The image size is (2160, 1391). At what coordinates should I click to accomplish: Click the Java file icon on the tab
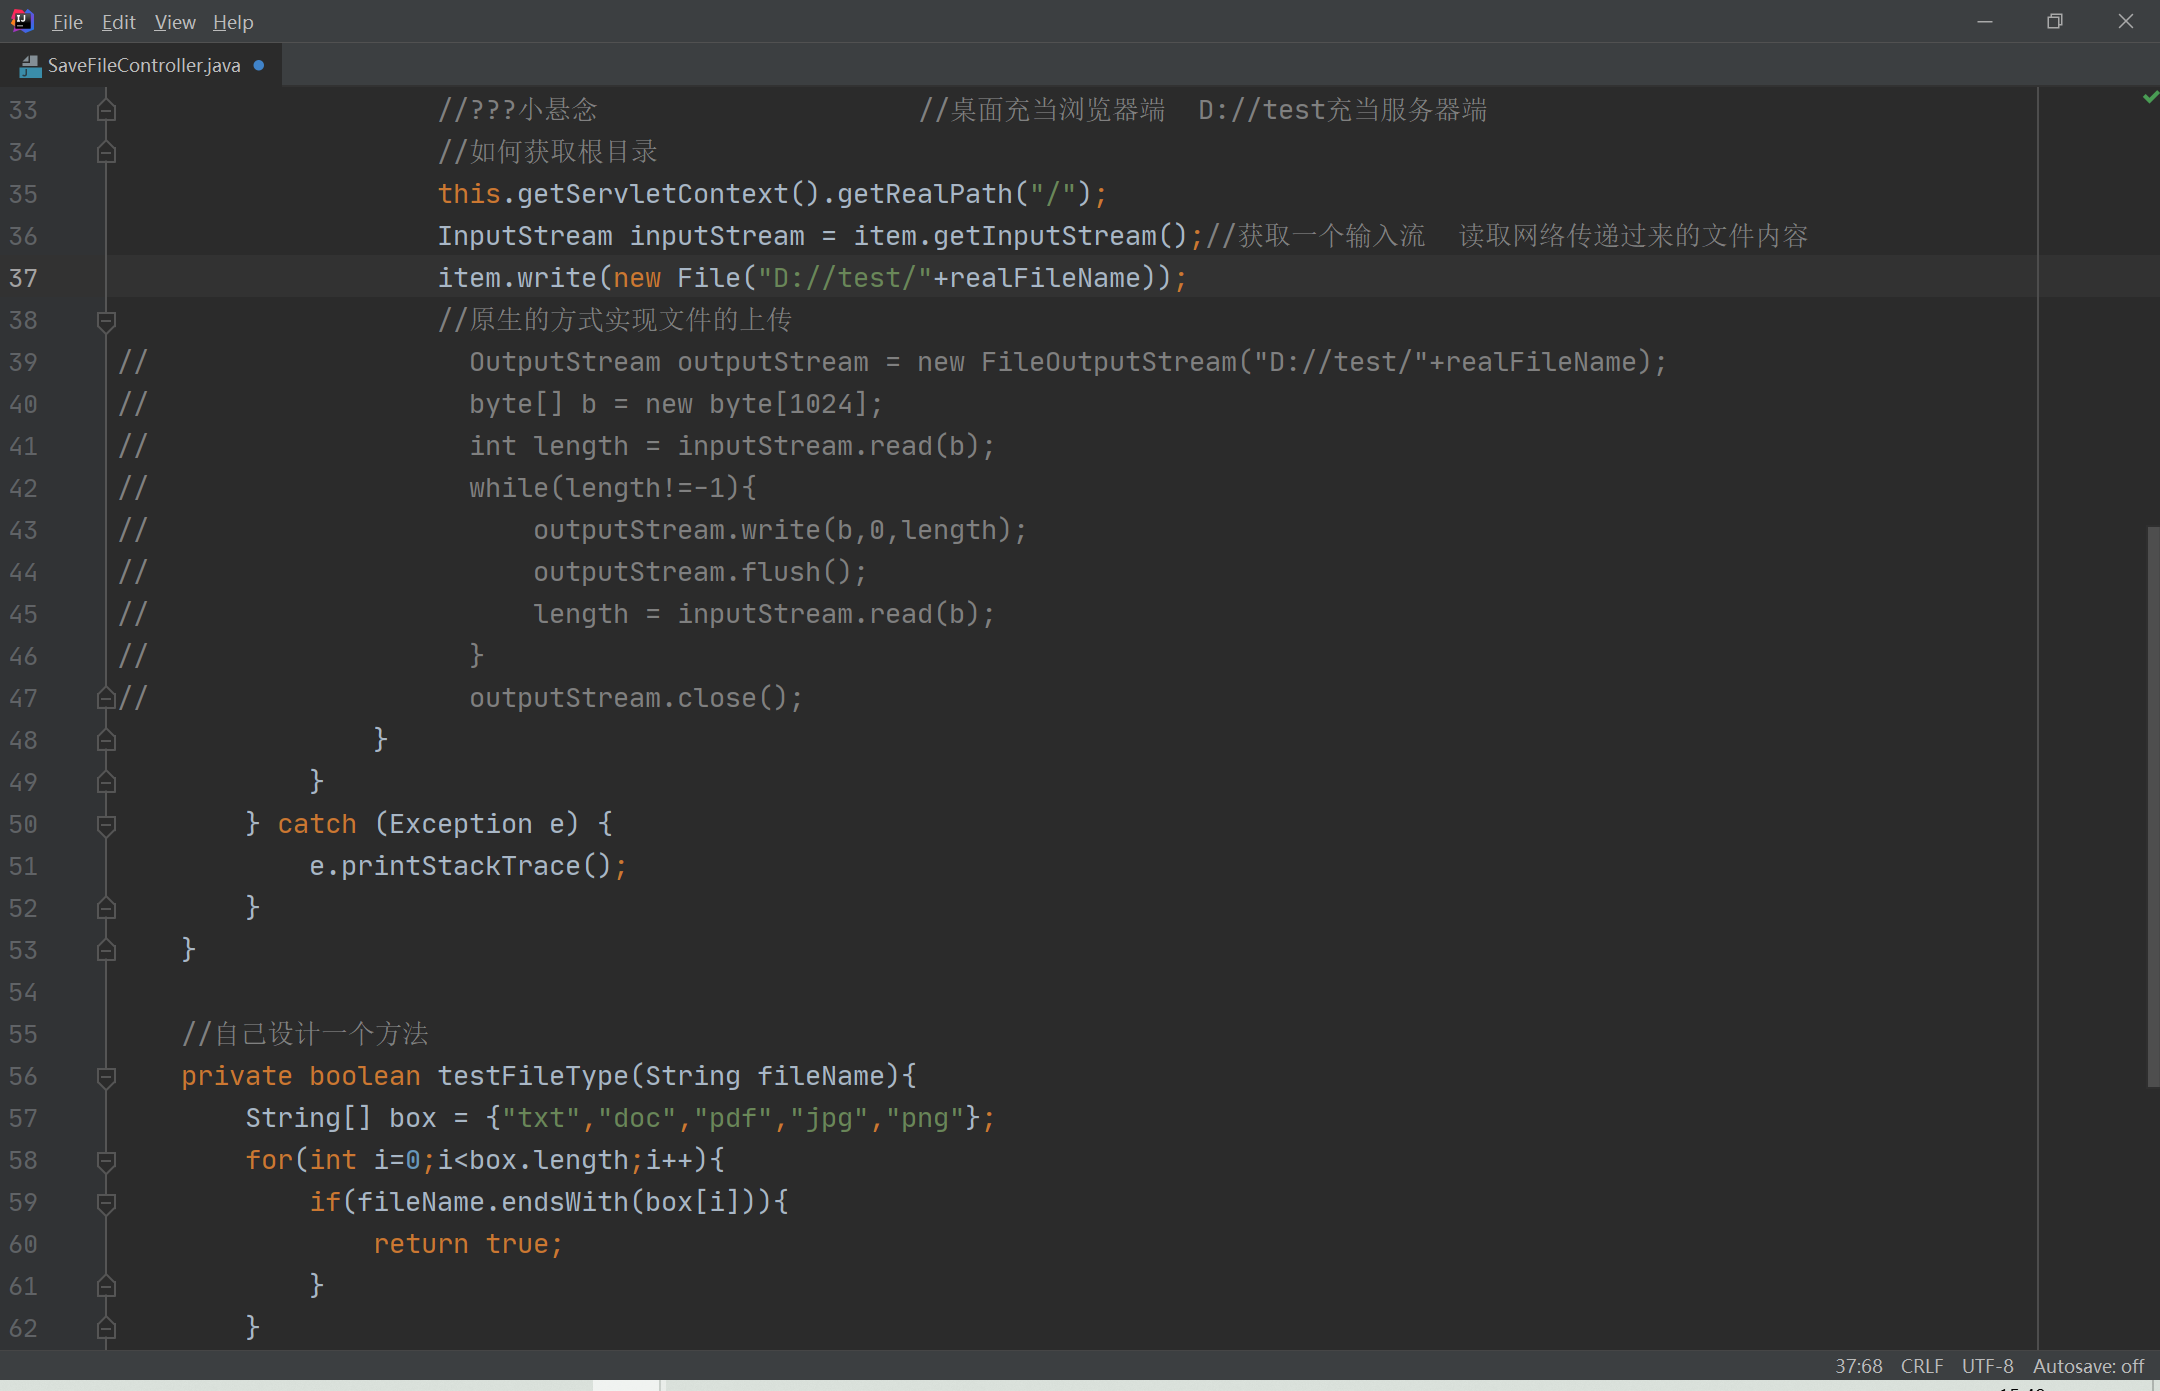(x=30, y=66)
